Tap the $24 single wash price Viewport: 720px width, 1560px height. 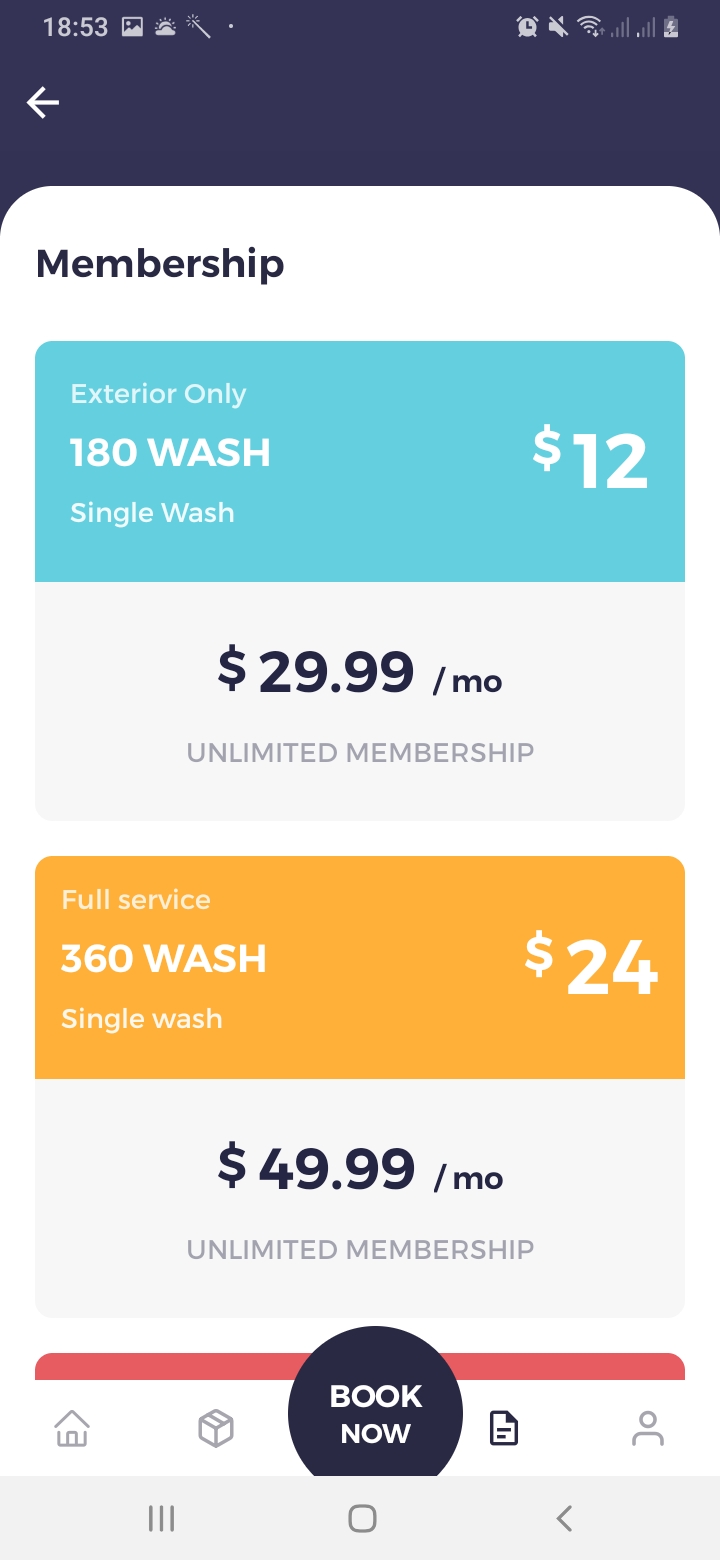coord(591,966)
